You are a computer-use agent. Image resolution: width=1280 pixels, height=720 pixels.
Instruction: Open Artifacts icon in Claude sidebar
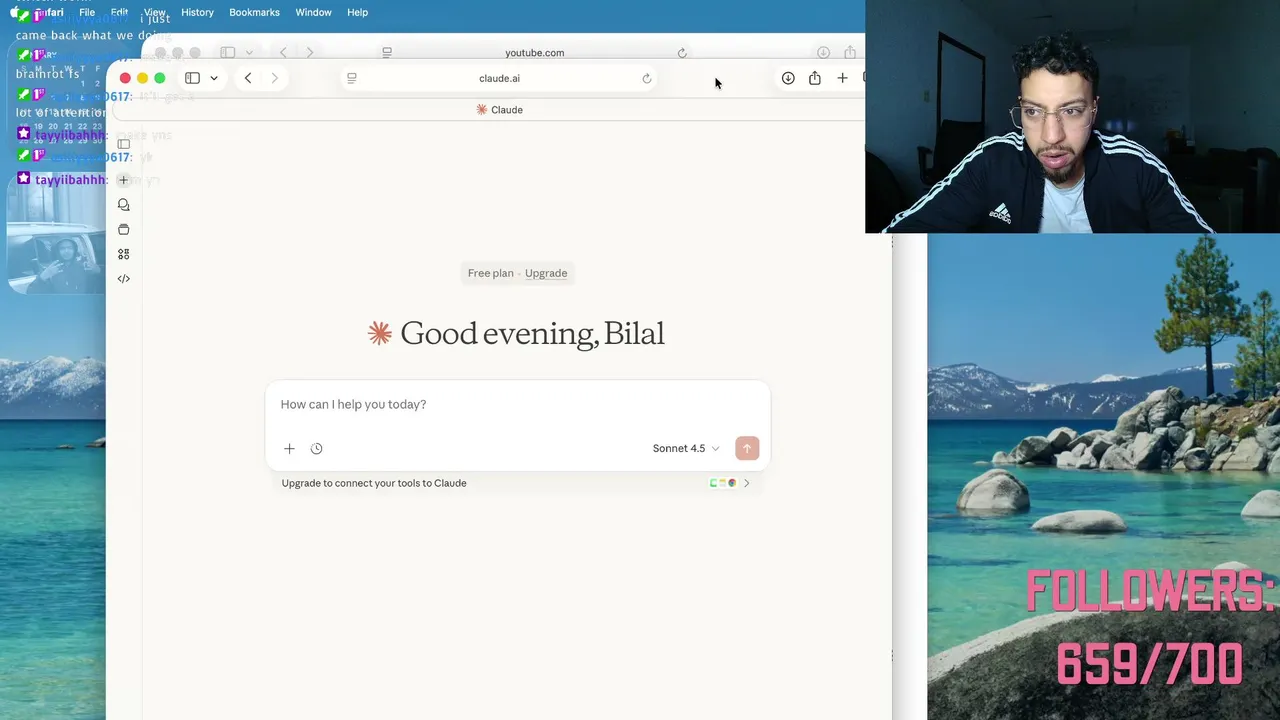(x=124, y=254)
